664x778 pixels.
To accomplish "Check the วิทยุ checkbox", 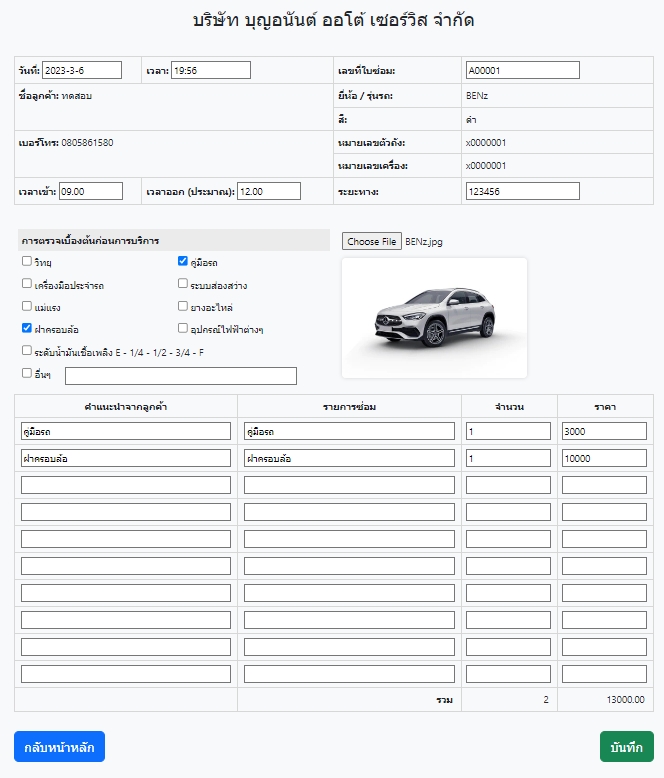I will [27, 261].
